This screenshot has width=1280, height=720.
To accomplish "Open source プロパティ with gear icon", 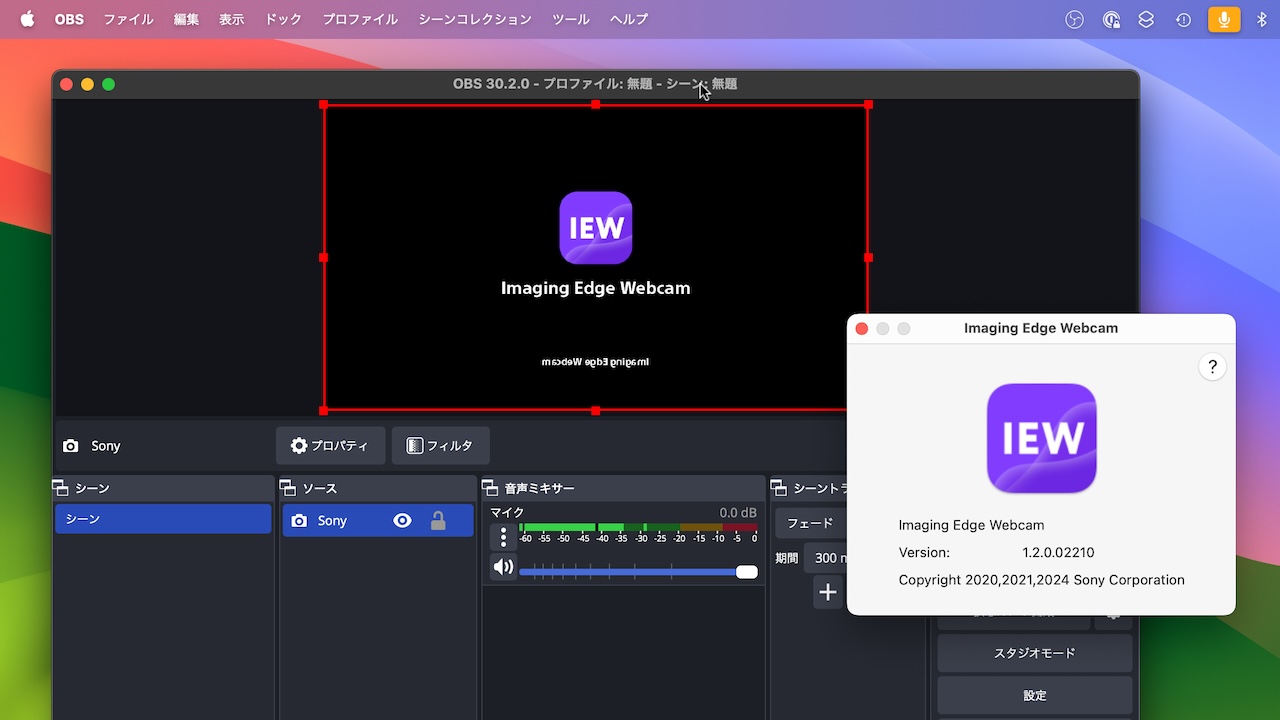I will pos(330,446).
